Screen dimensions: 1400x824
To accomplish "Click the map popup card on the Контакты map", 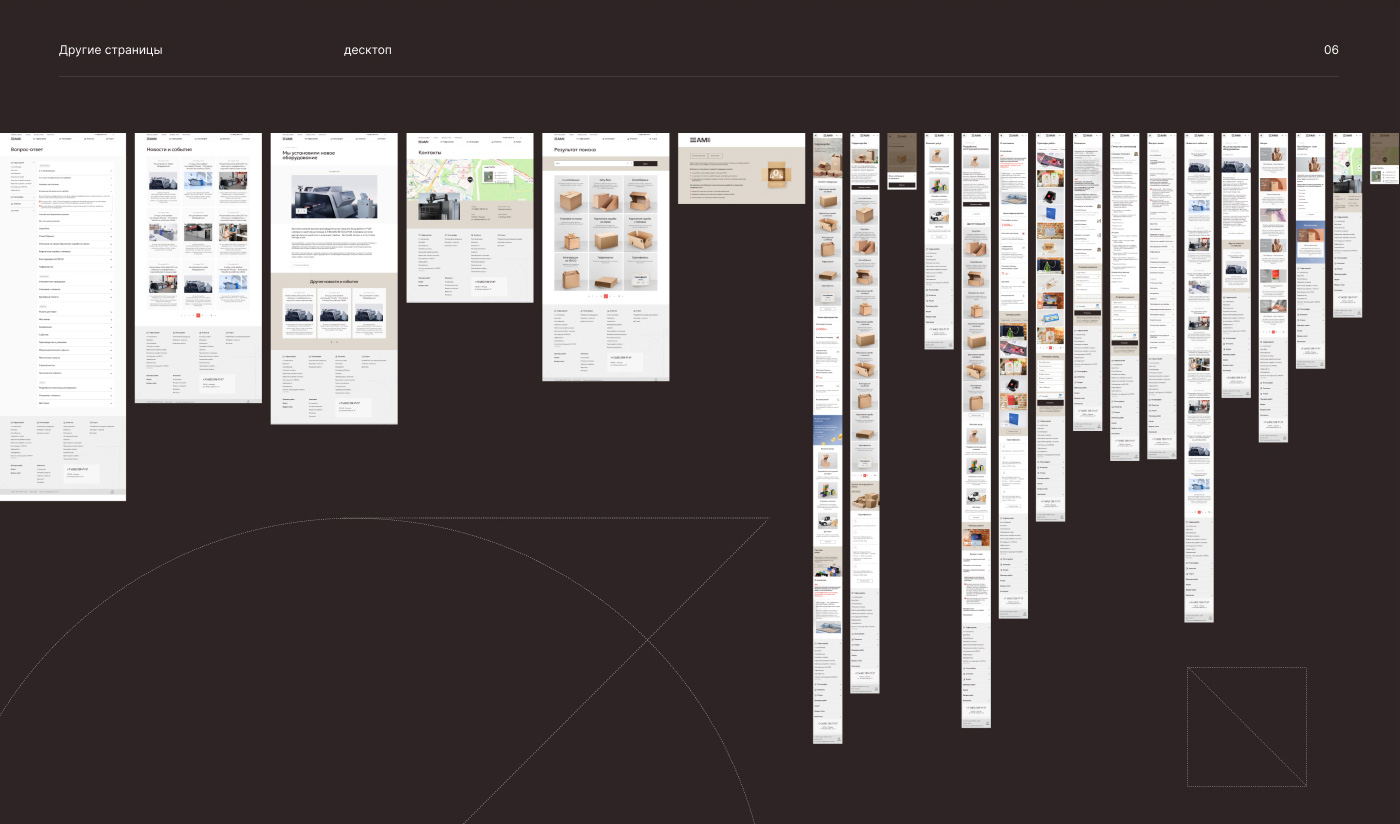I will coord(497,173).
